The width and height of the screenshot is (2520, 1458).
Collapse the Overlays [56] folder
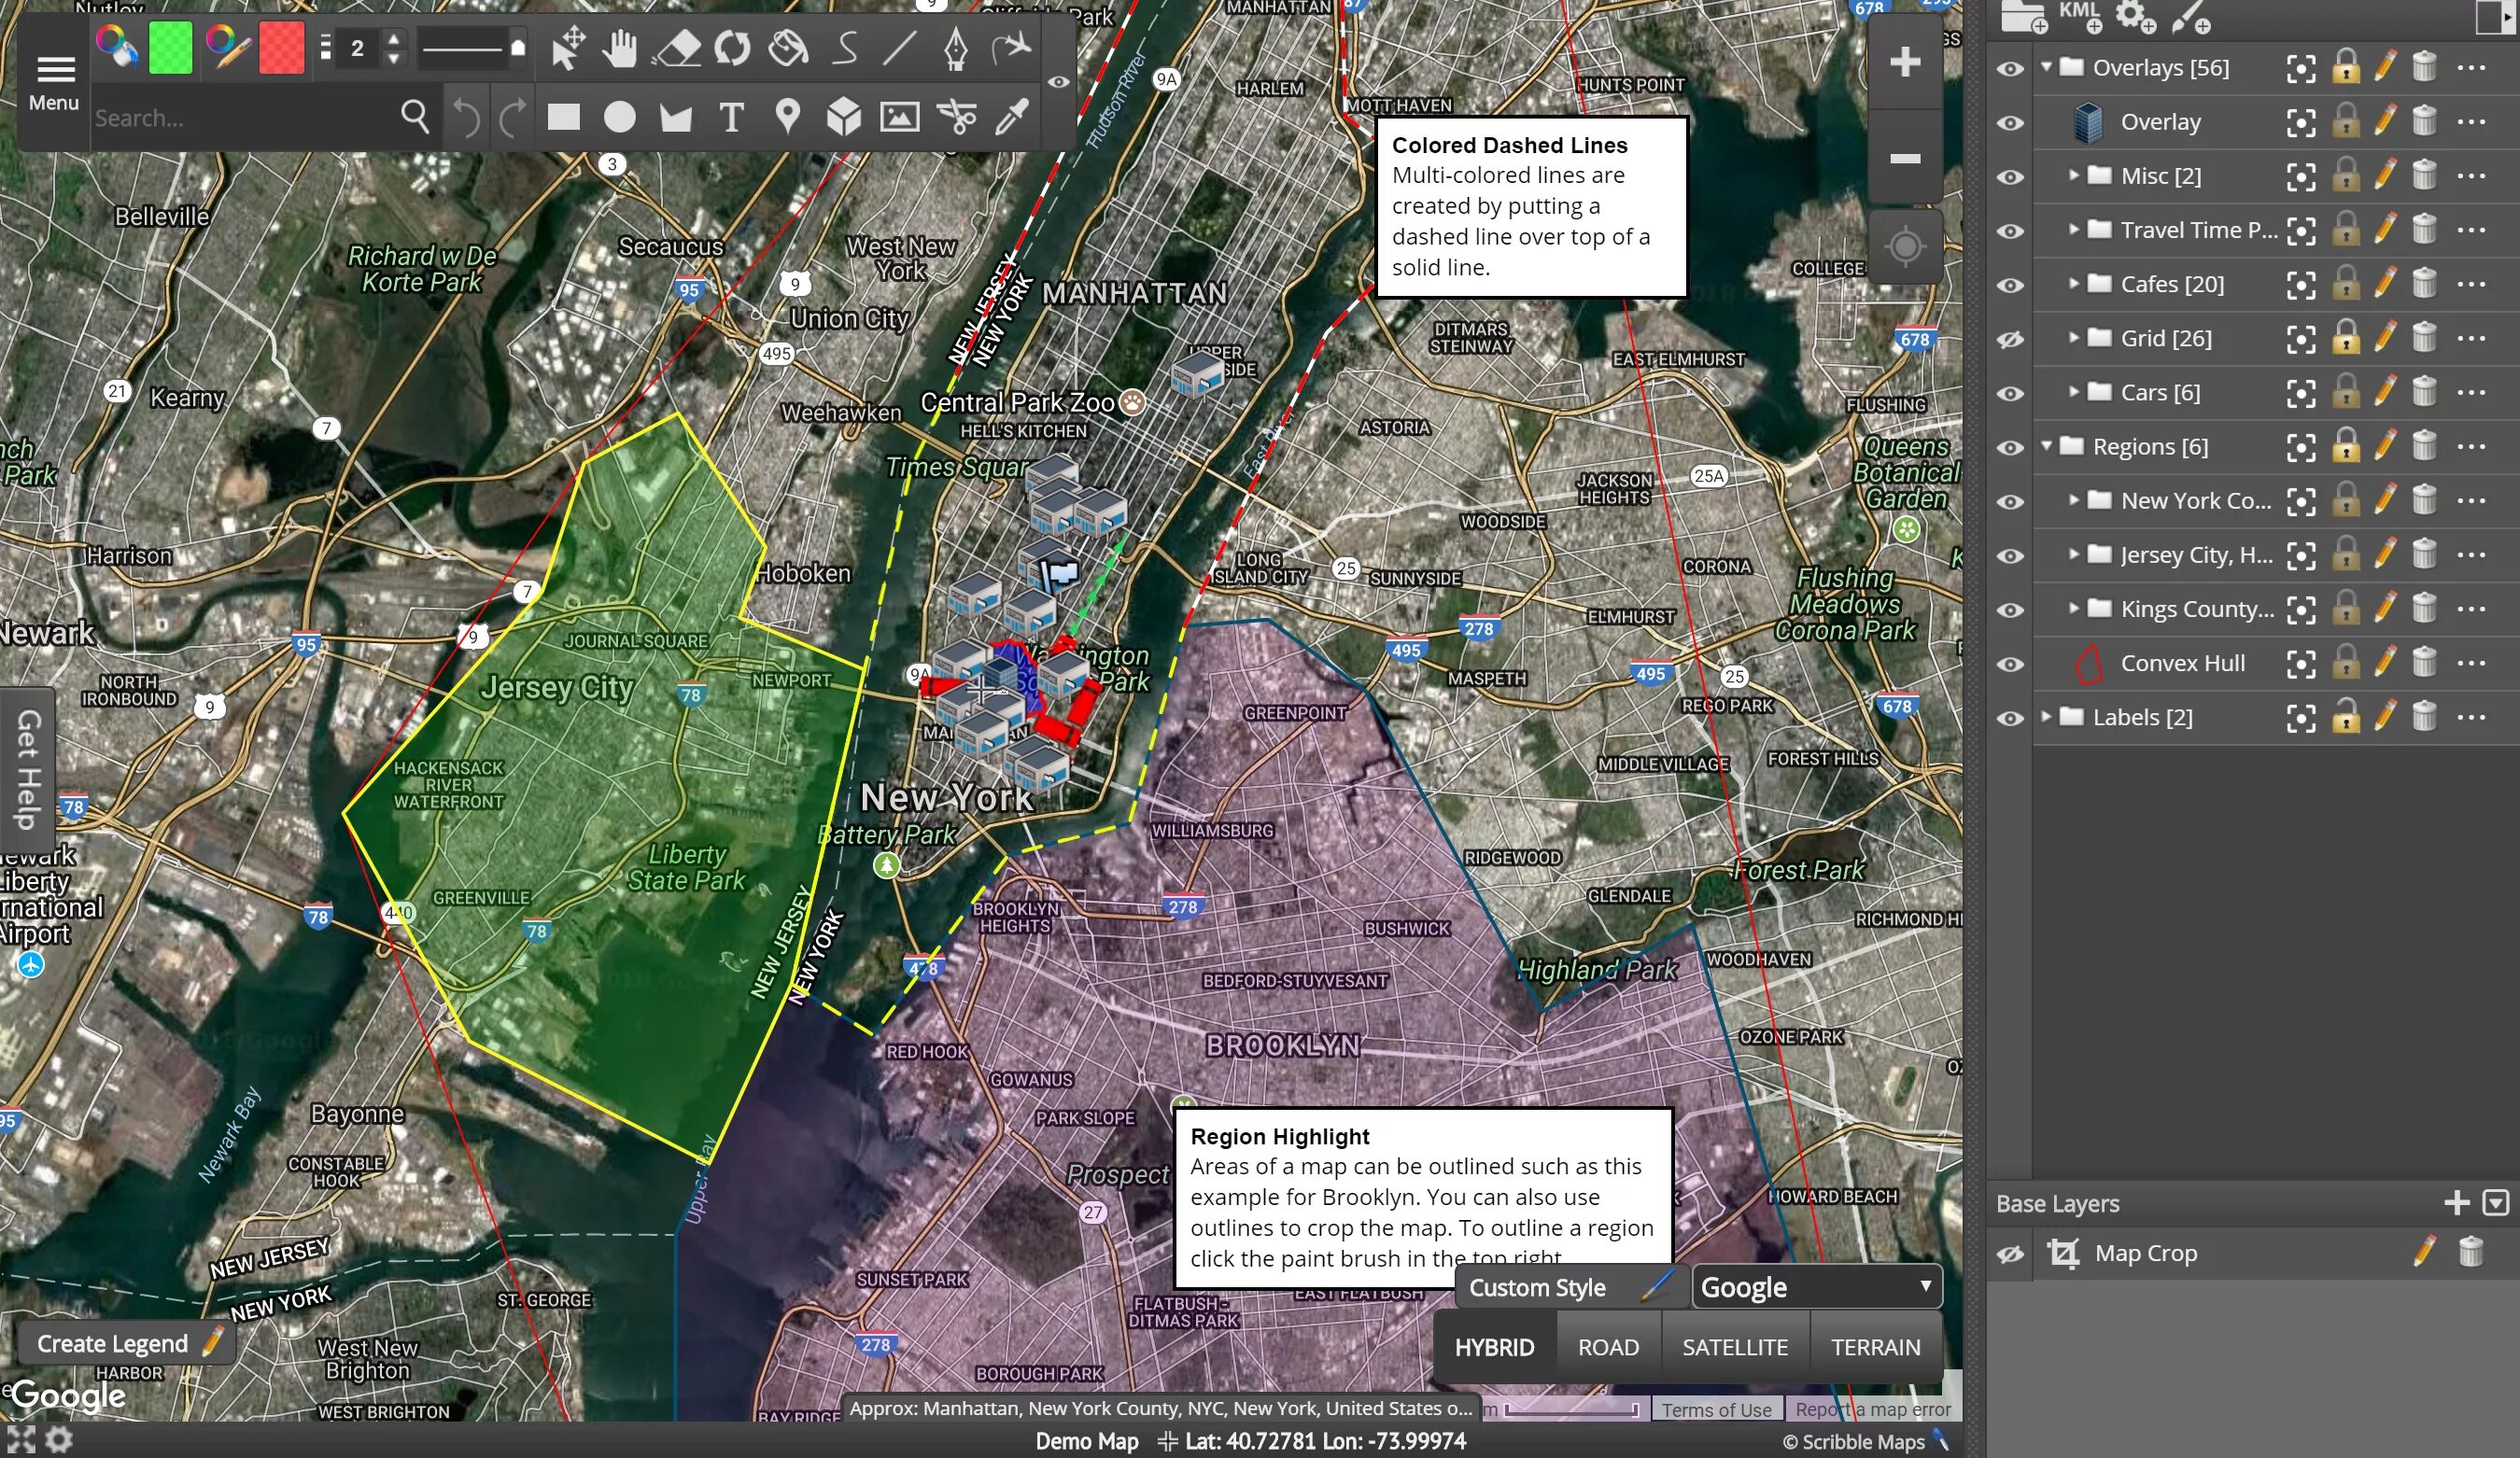[2046, 67]
